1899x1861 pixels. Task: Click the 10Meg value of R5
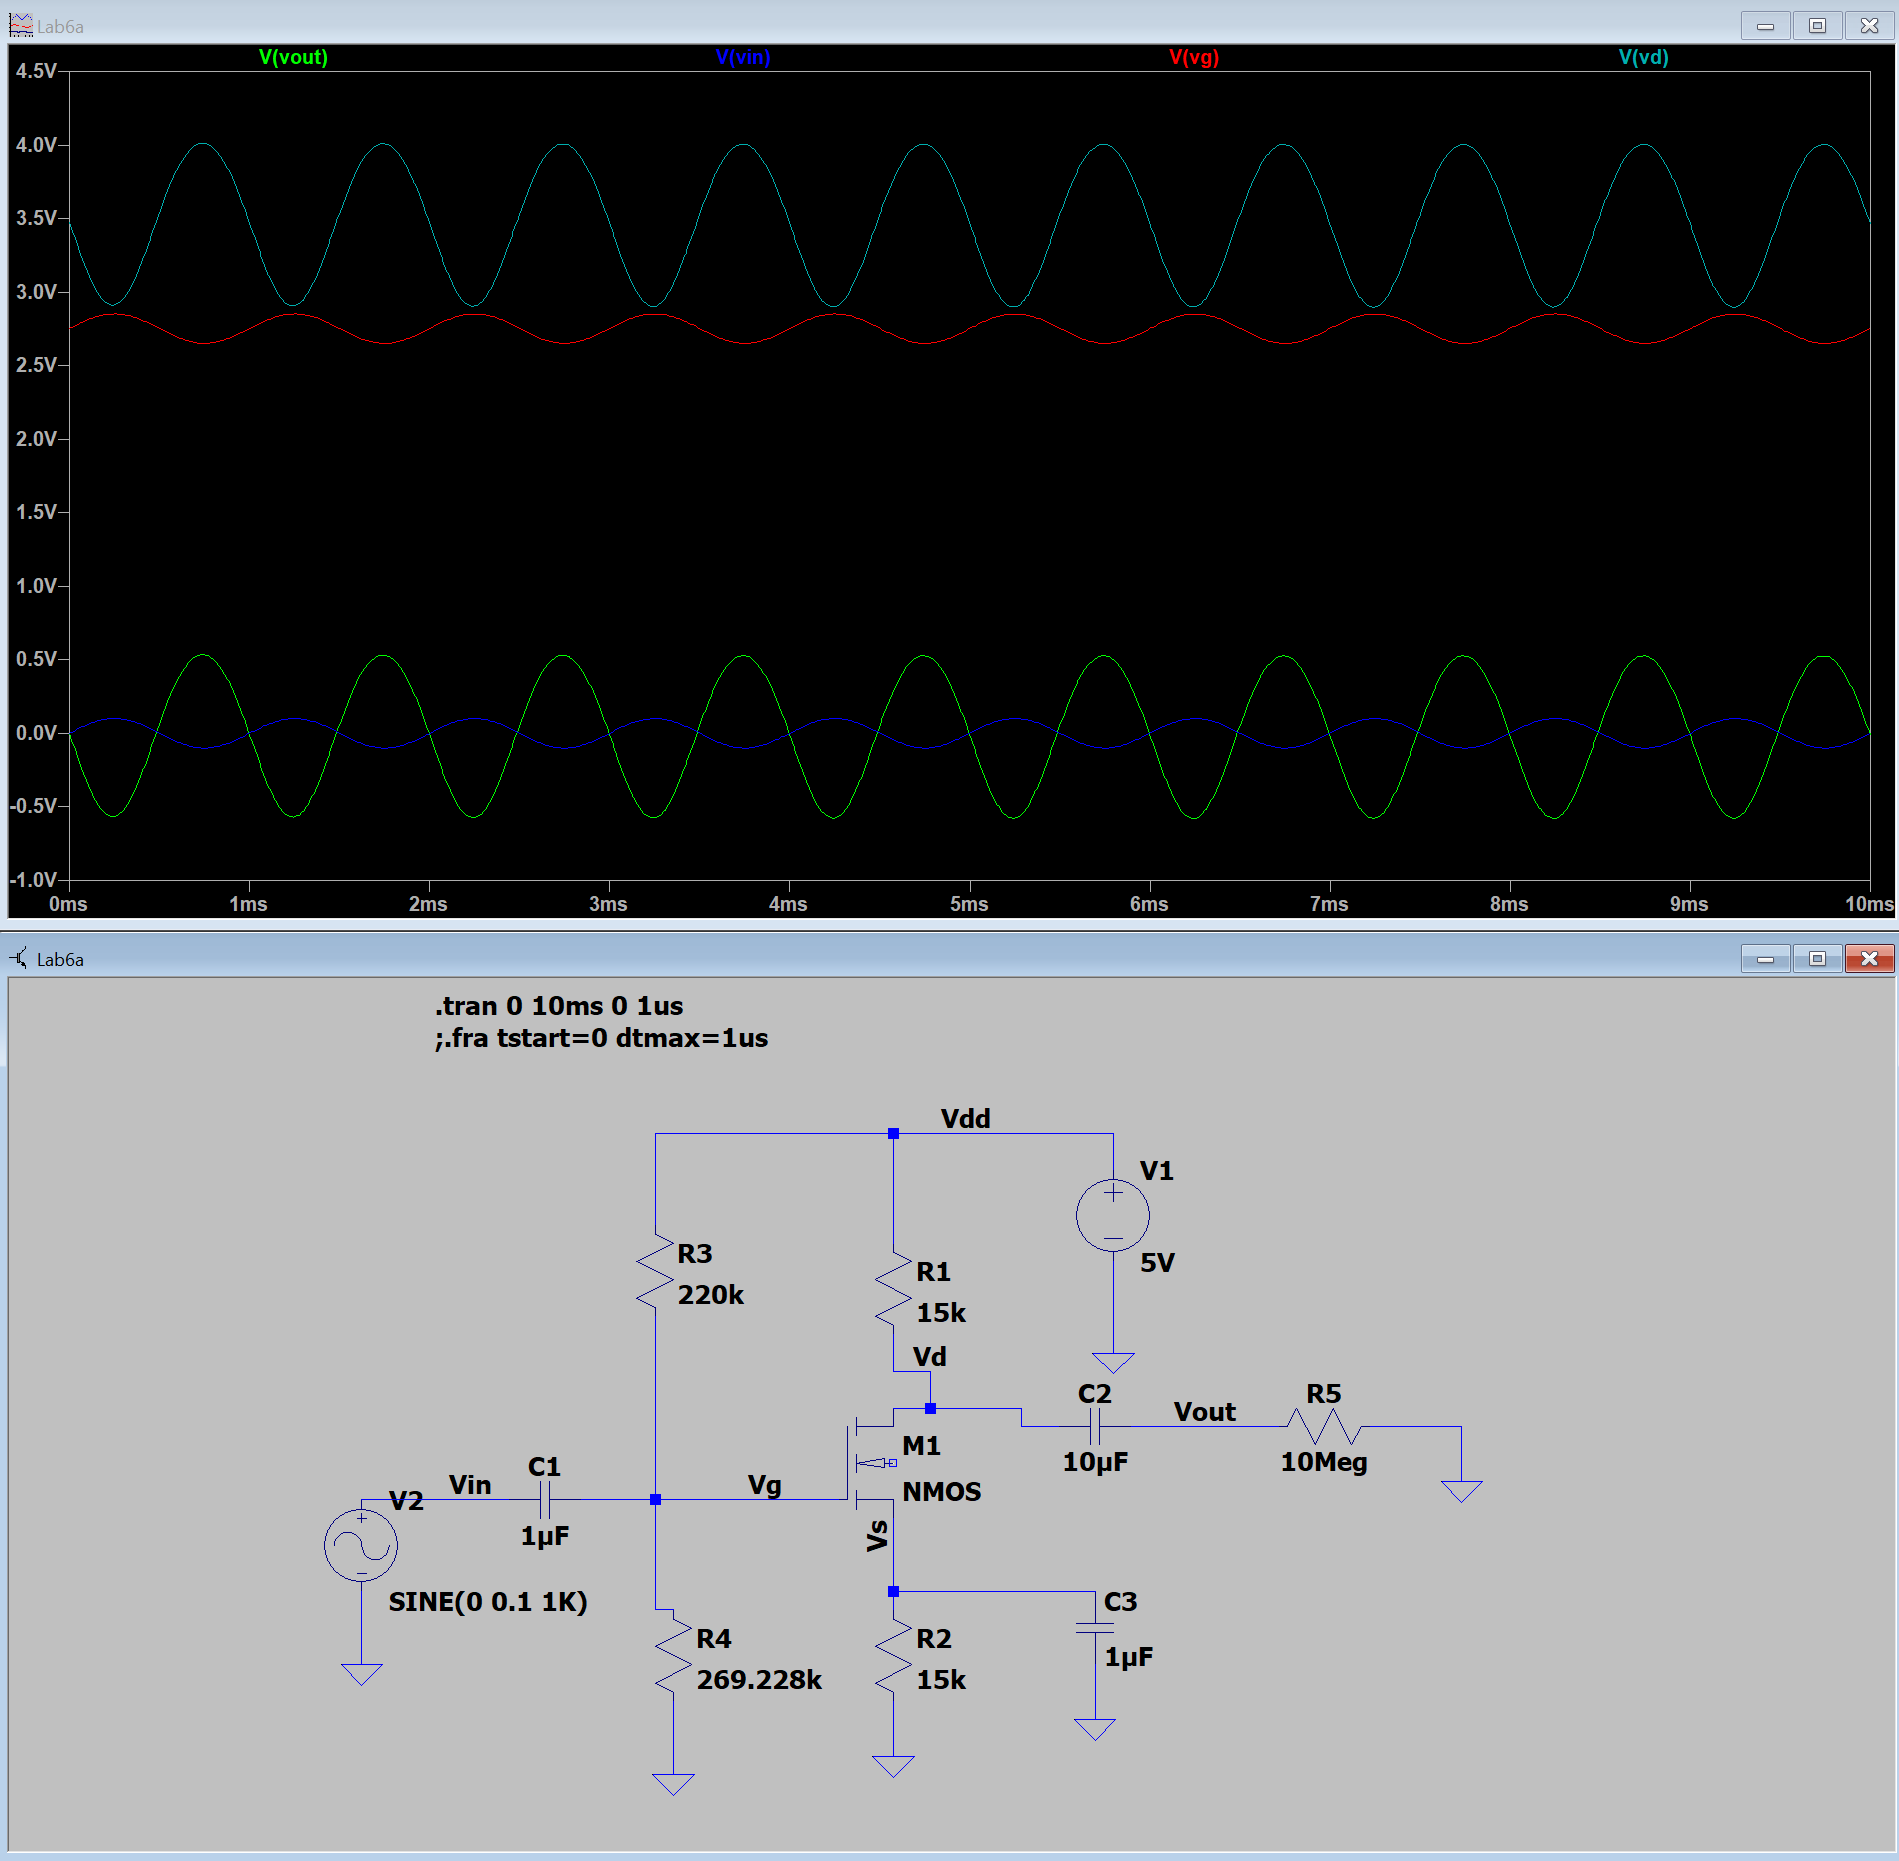coord(1324,1462)
